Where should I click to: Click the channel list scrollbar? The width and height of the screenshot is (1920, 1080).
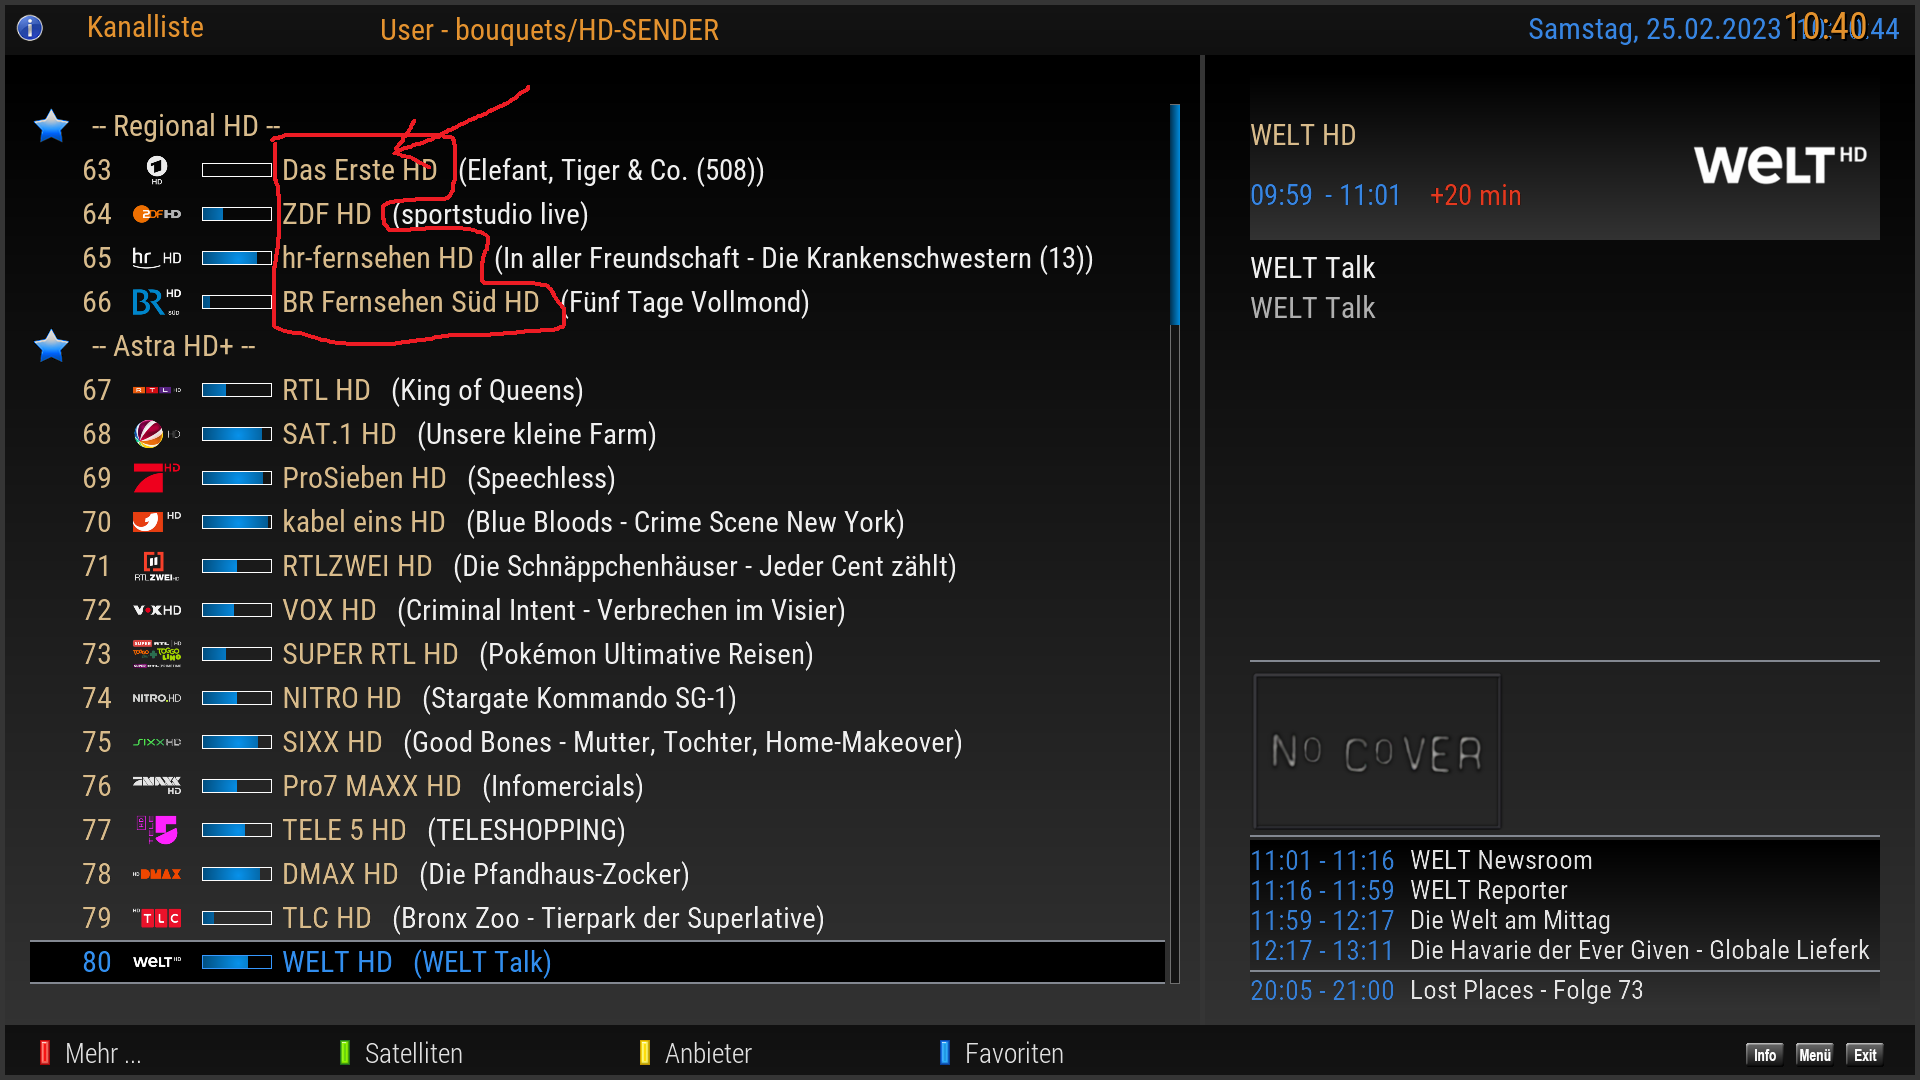pos(1175,215)
